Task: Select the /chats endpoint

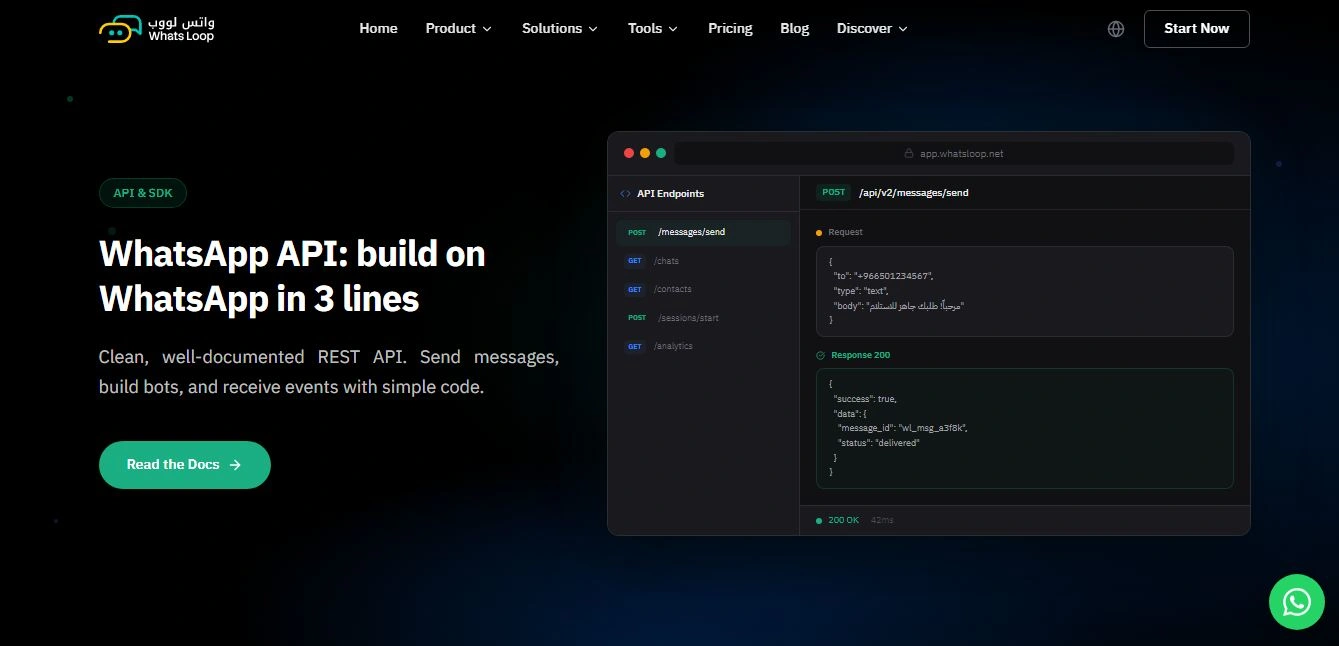Action: point(703,261)
